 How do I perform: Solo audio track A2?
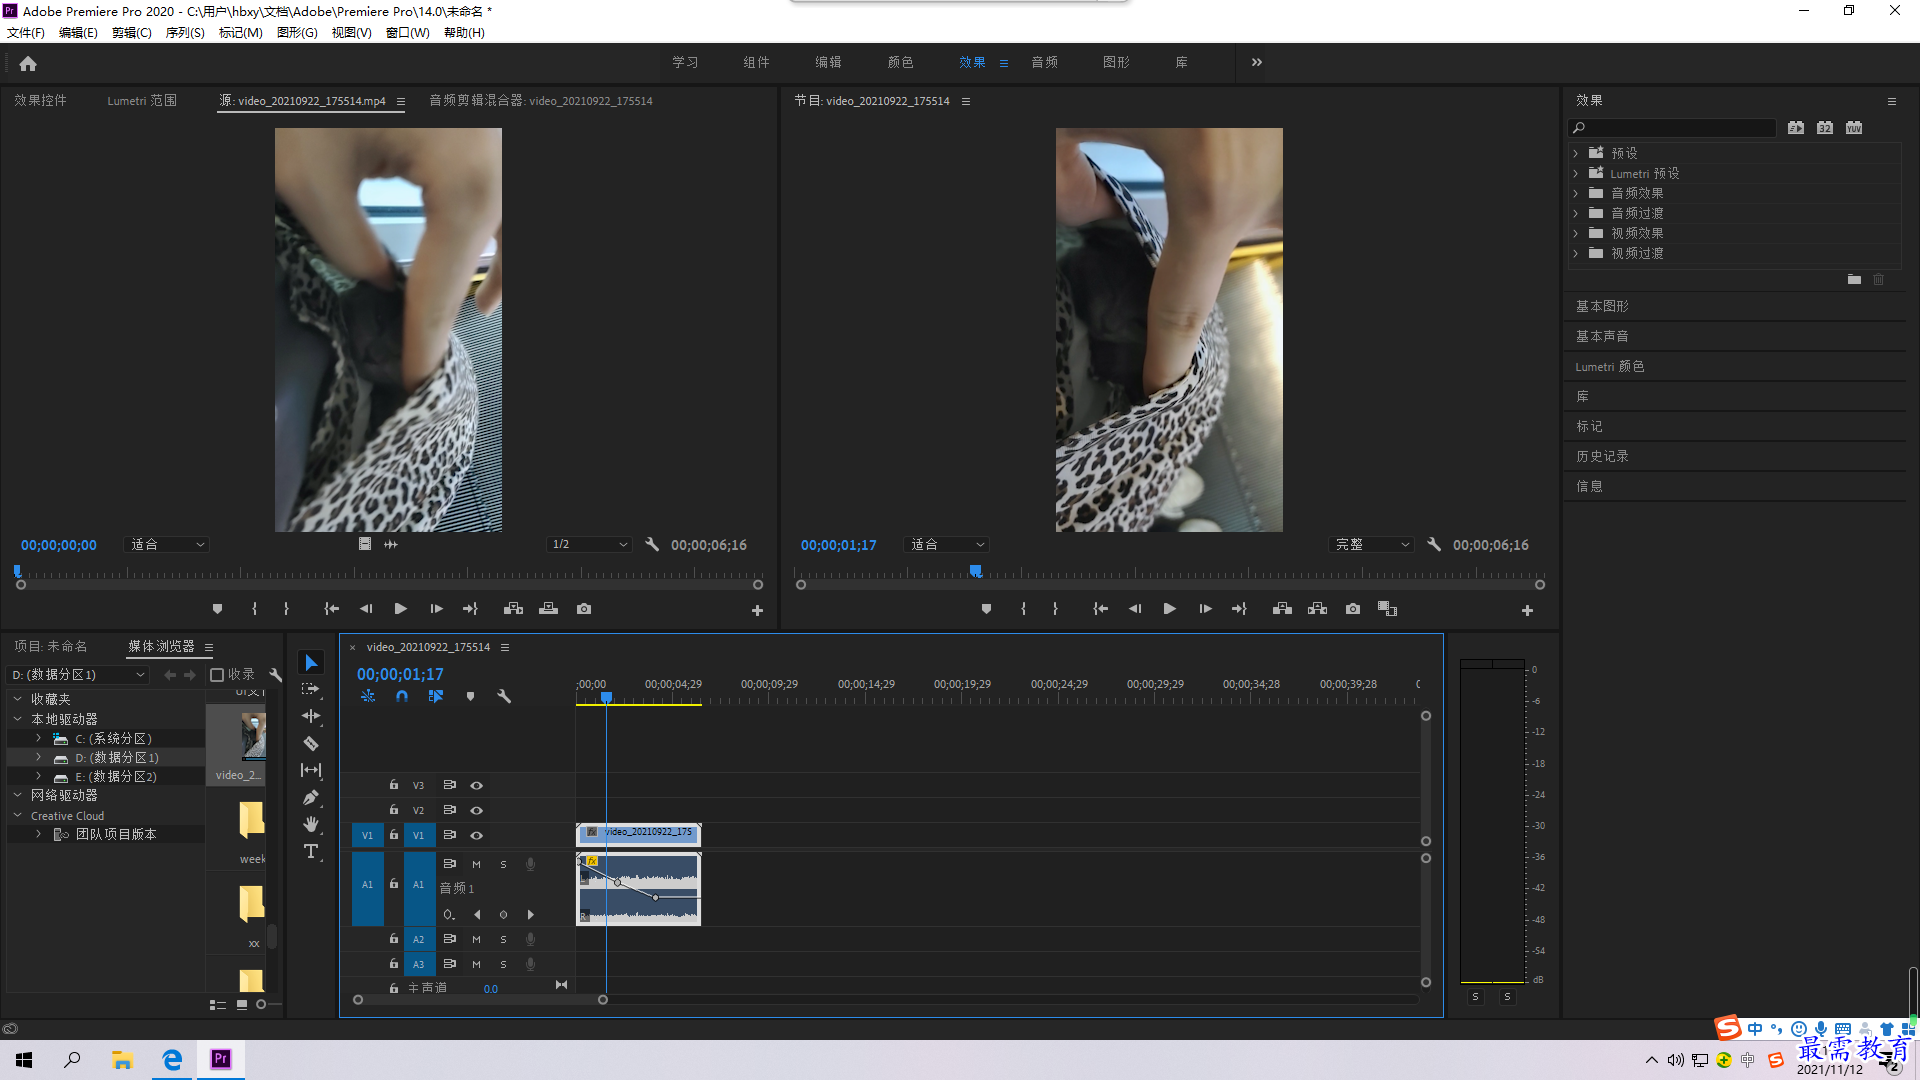[503, 939]
